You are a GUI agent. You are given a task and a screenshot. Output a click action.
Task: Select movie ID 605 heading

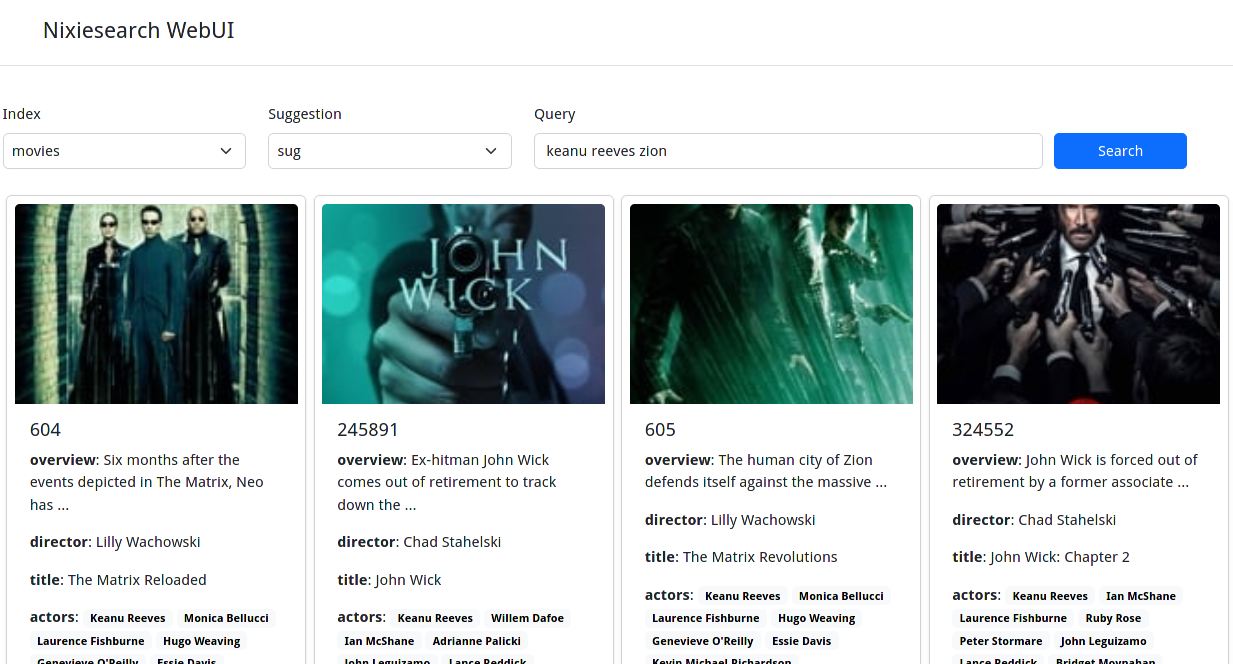[660, 430]
